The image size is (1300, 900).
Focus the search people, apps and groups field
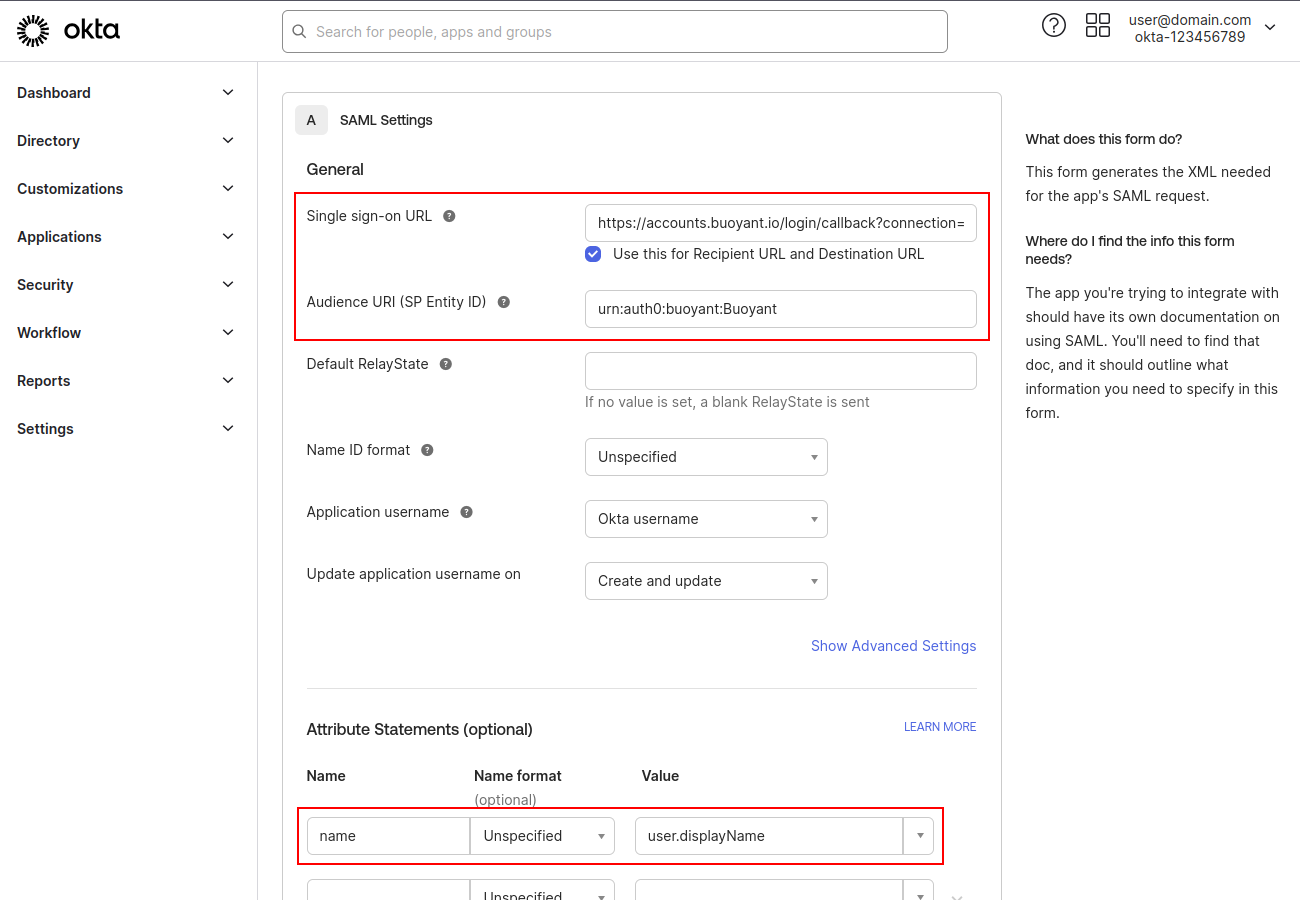(615, 32)
